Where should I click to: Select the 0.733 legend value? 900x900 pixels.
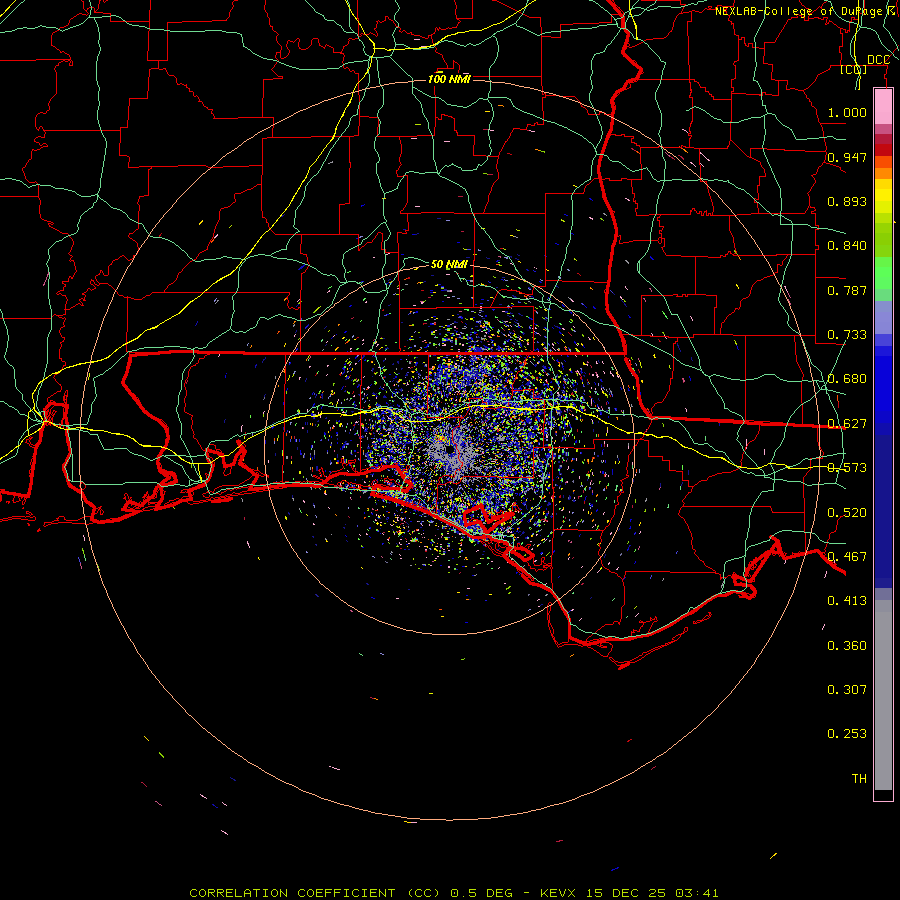click(x=847, y=334)
